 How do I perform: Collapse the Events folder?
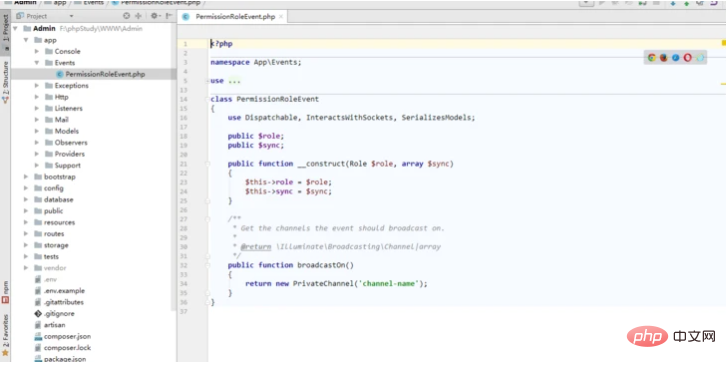click(37, 63)
